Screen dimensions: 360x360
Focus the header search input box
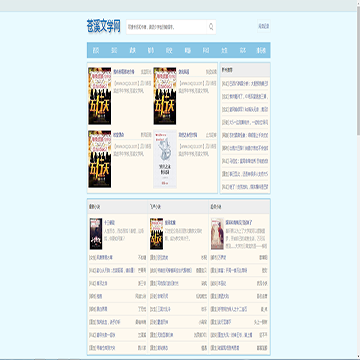click(x=167, y=27)
